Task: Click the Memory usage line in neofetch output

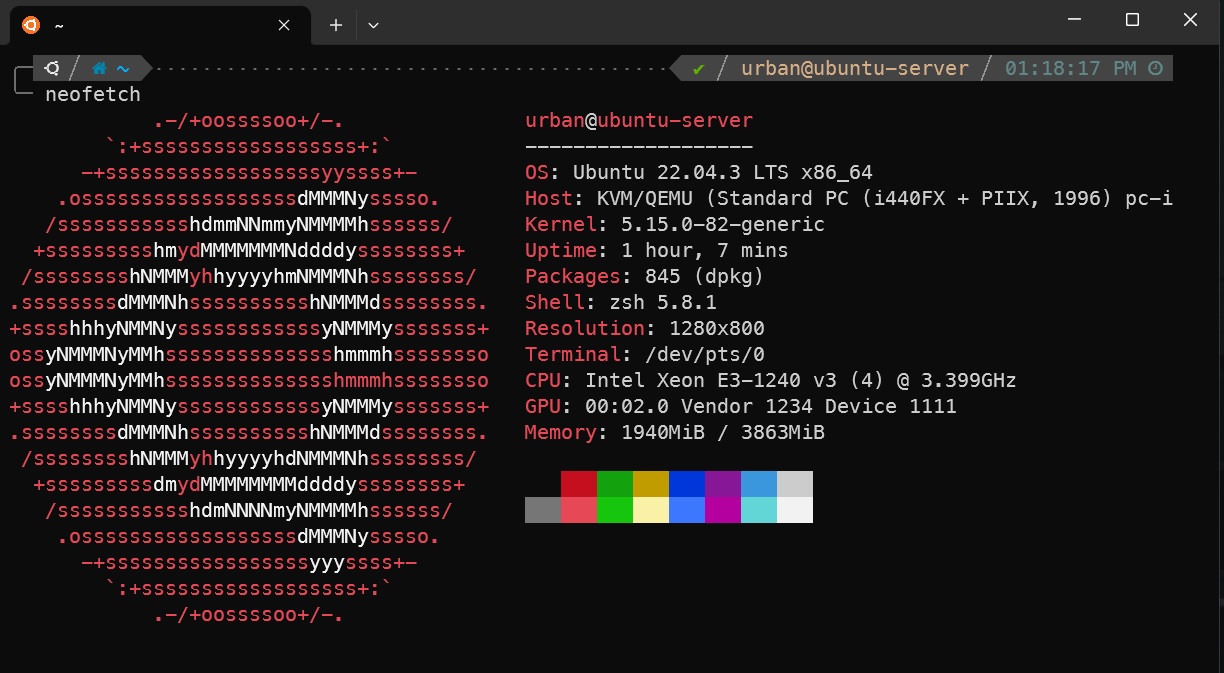Action: point(674,432)
